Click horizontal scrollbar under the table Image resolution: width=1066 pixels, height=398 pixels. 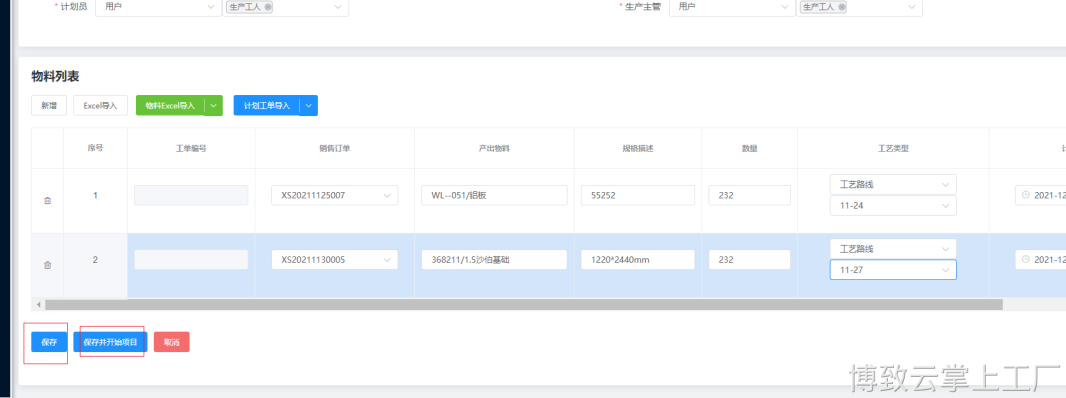tap(523, 305)
